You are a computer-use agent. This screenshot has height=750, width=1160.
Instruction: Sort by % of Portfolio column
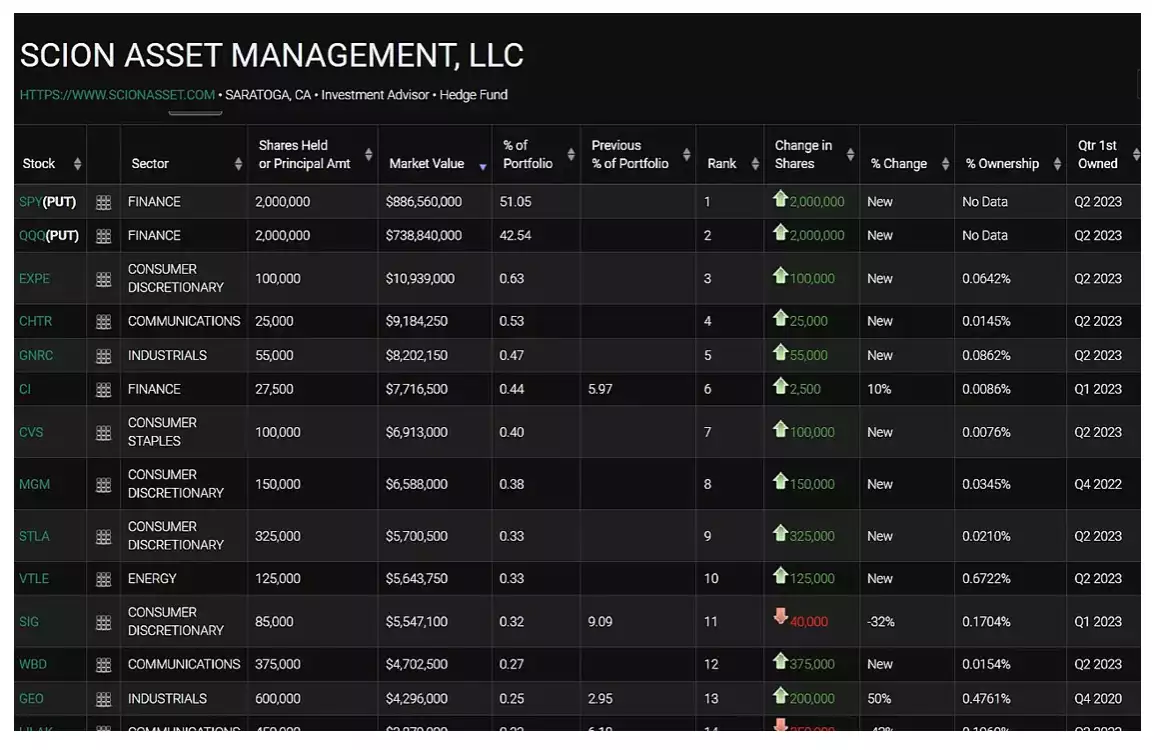pos(528,155)
